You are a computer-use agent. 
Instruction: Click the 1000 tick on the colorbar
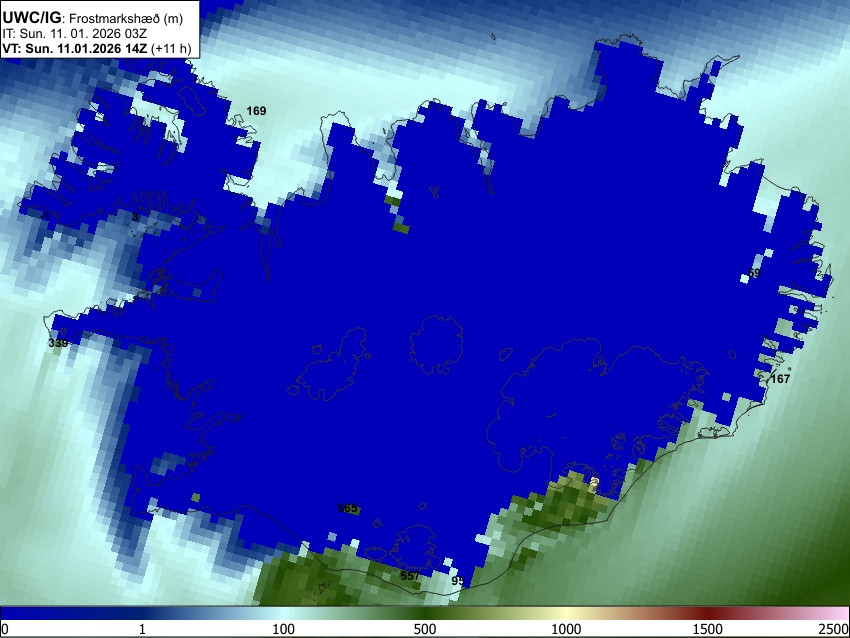[566, 629]
